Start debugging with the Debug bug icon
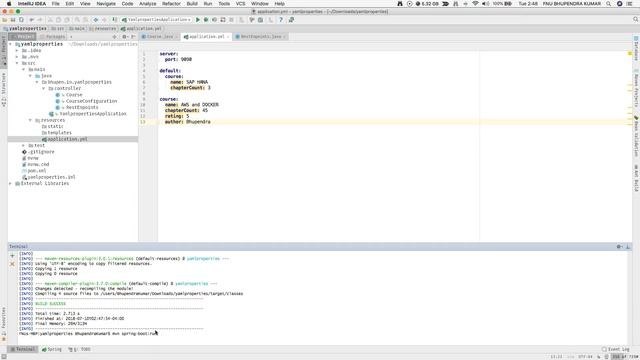Viewport: 640px width, 360px height. pos(206,20)
